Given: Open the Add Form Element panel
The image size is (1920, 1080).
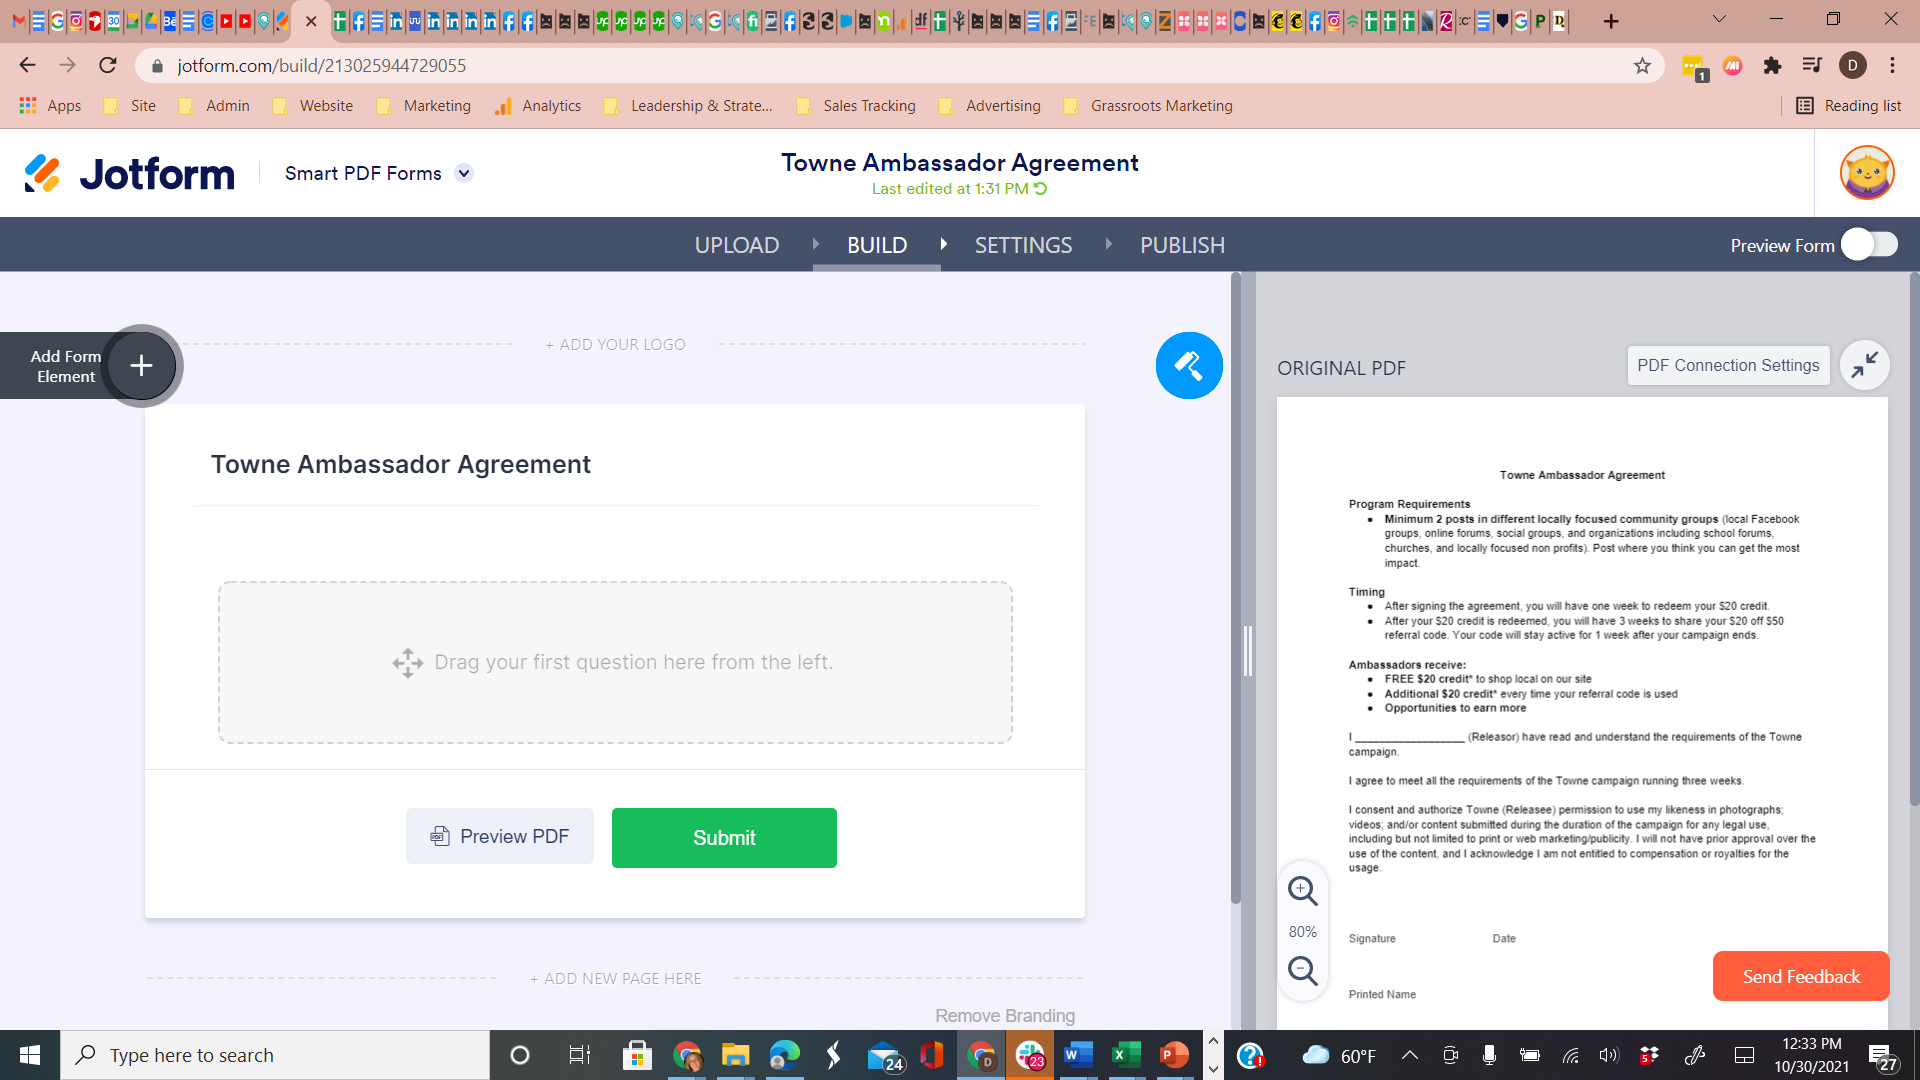Looking at the screenshot, I should pos(141,366).
